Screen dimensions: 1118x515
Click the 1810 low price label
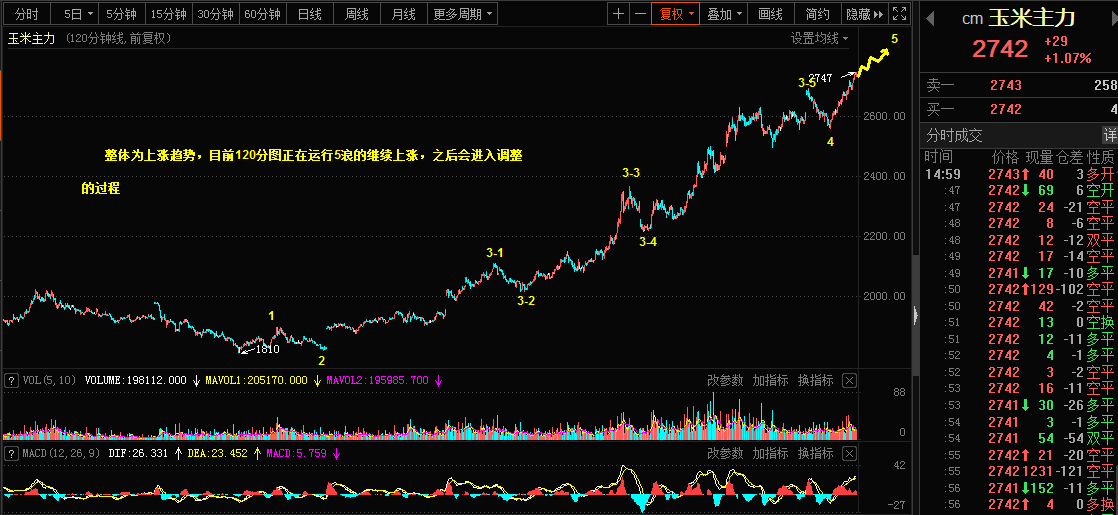tap(267, 349)
